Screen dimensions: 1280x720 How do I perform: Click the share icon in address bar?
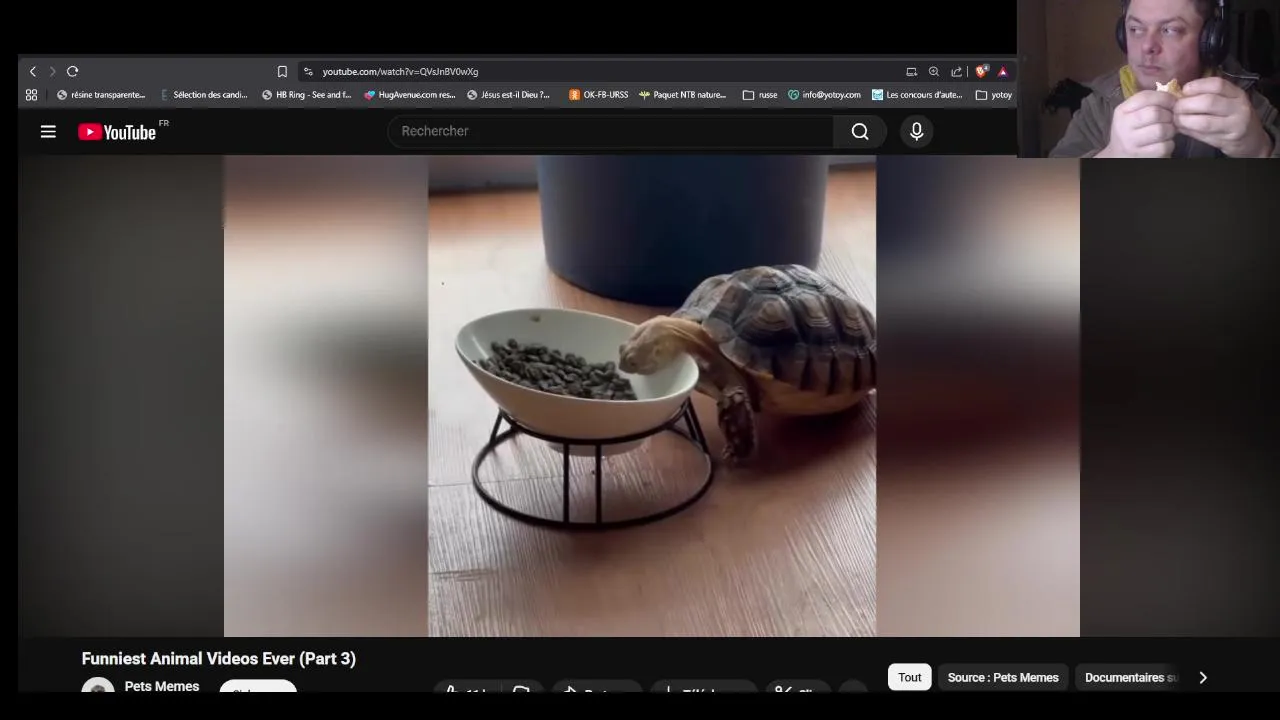point(956,72)
